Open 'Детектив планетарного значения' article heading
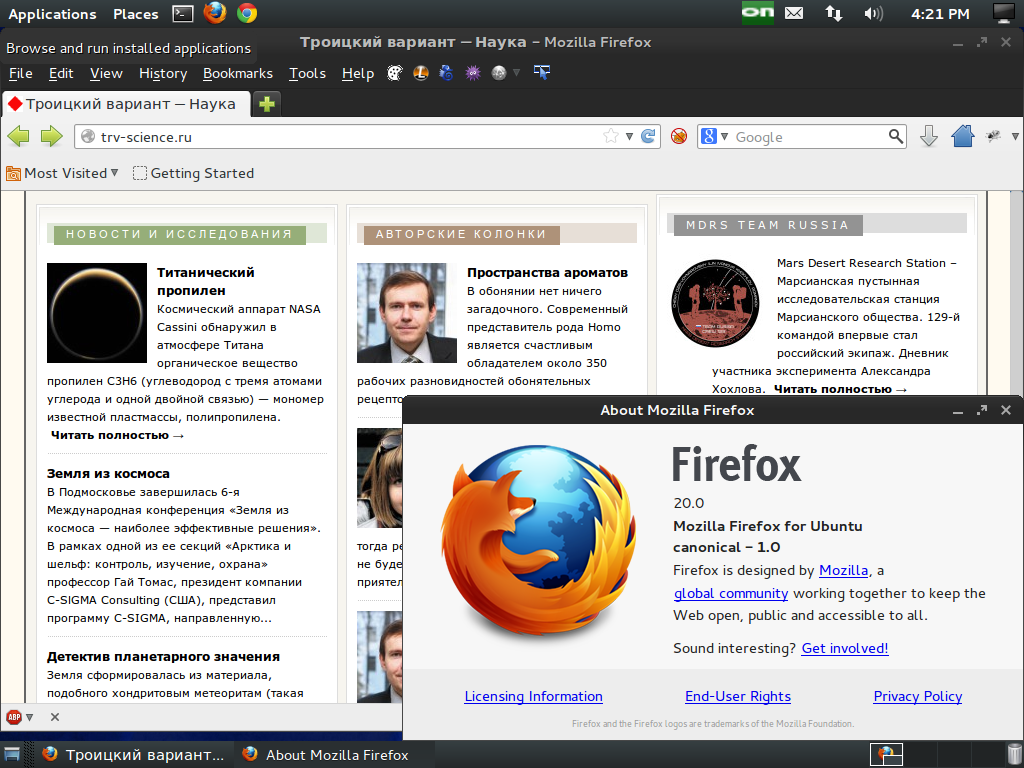 [x=163, y=656]
